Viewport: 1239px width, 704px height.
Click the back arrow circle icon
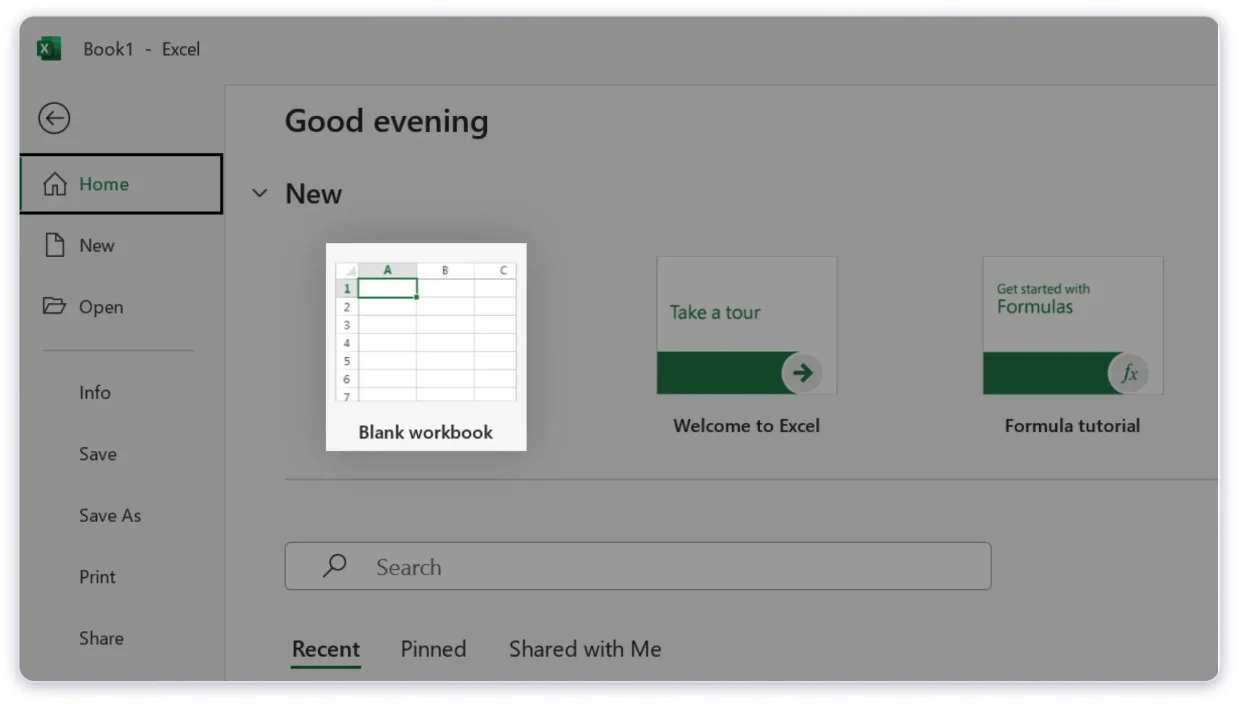tap(54, 118)
